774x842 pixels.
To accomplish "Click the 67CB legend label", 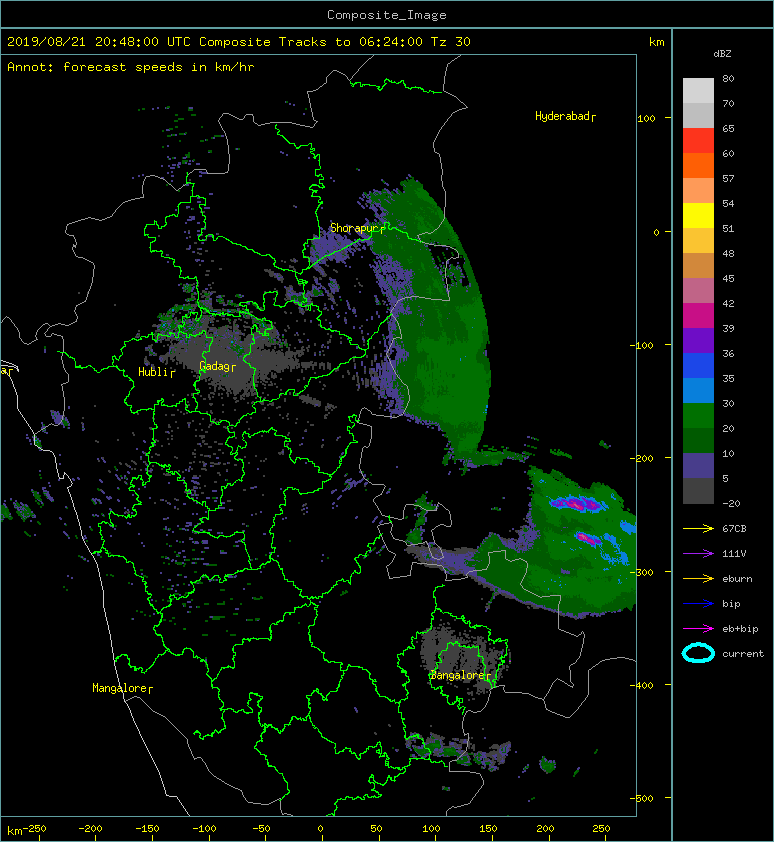I will pos(734,528).
